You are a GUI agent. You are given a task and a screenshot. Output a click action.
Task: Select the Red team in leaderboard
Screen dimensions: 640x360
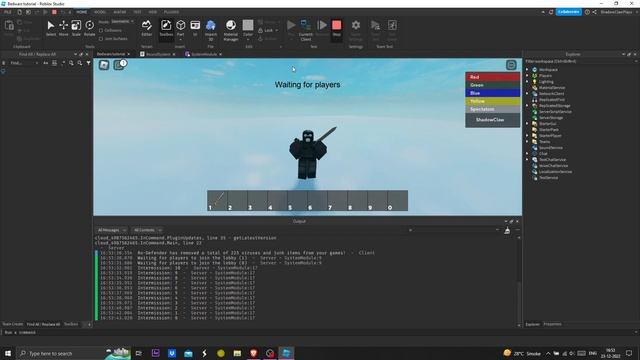pos(493,77)
